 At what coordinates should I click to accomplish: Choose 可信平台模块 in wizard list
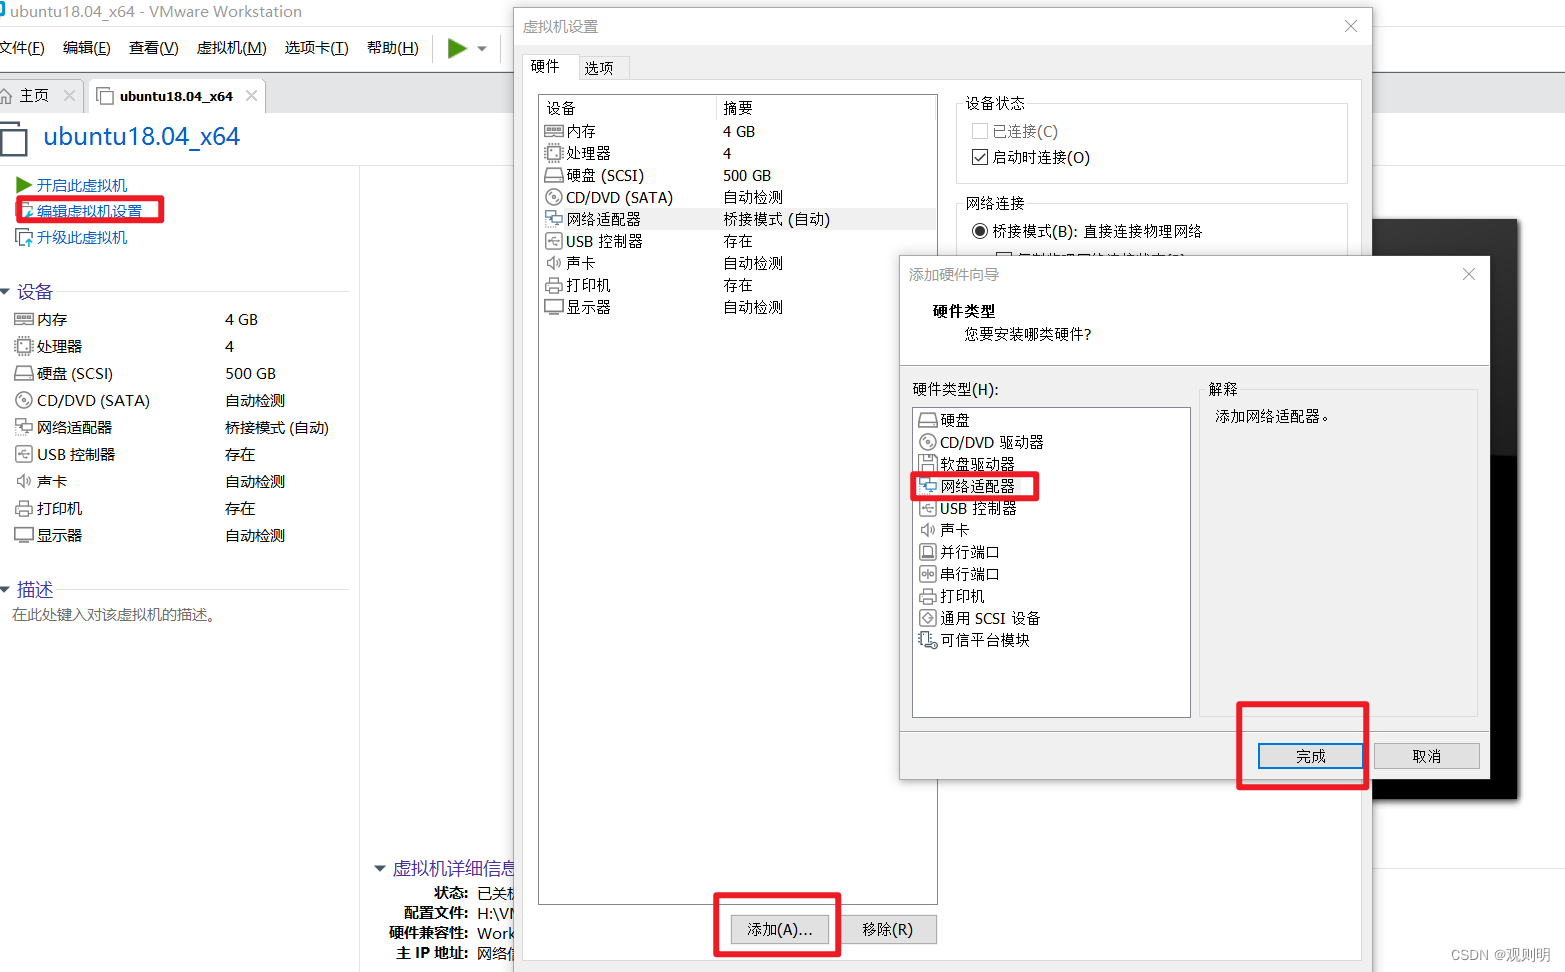(x=1051, y=640)
